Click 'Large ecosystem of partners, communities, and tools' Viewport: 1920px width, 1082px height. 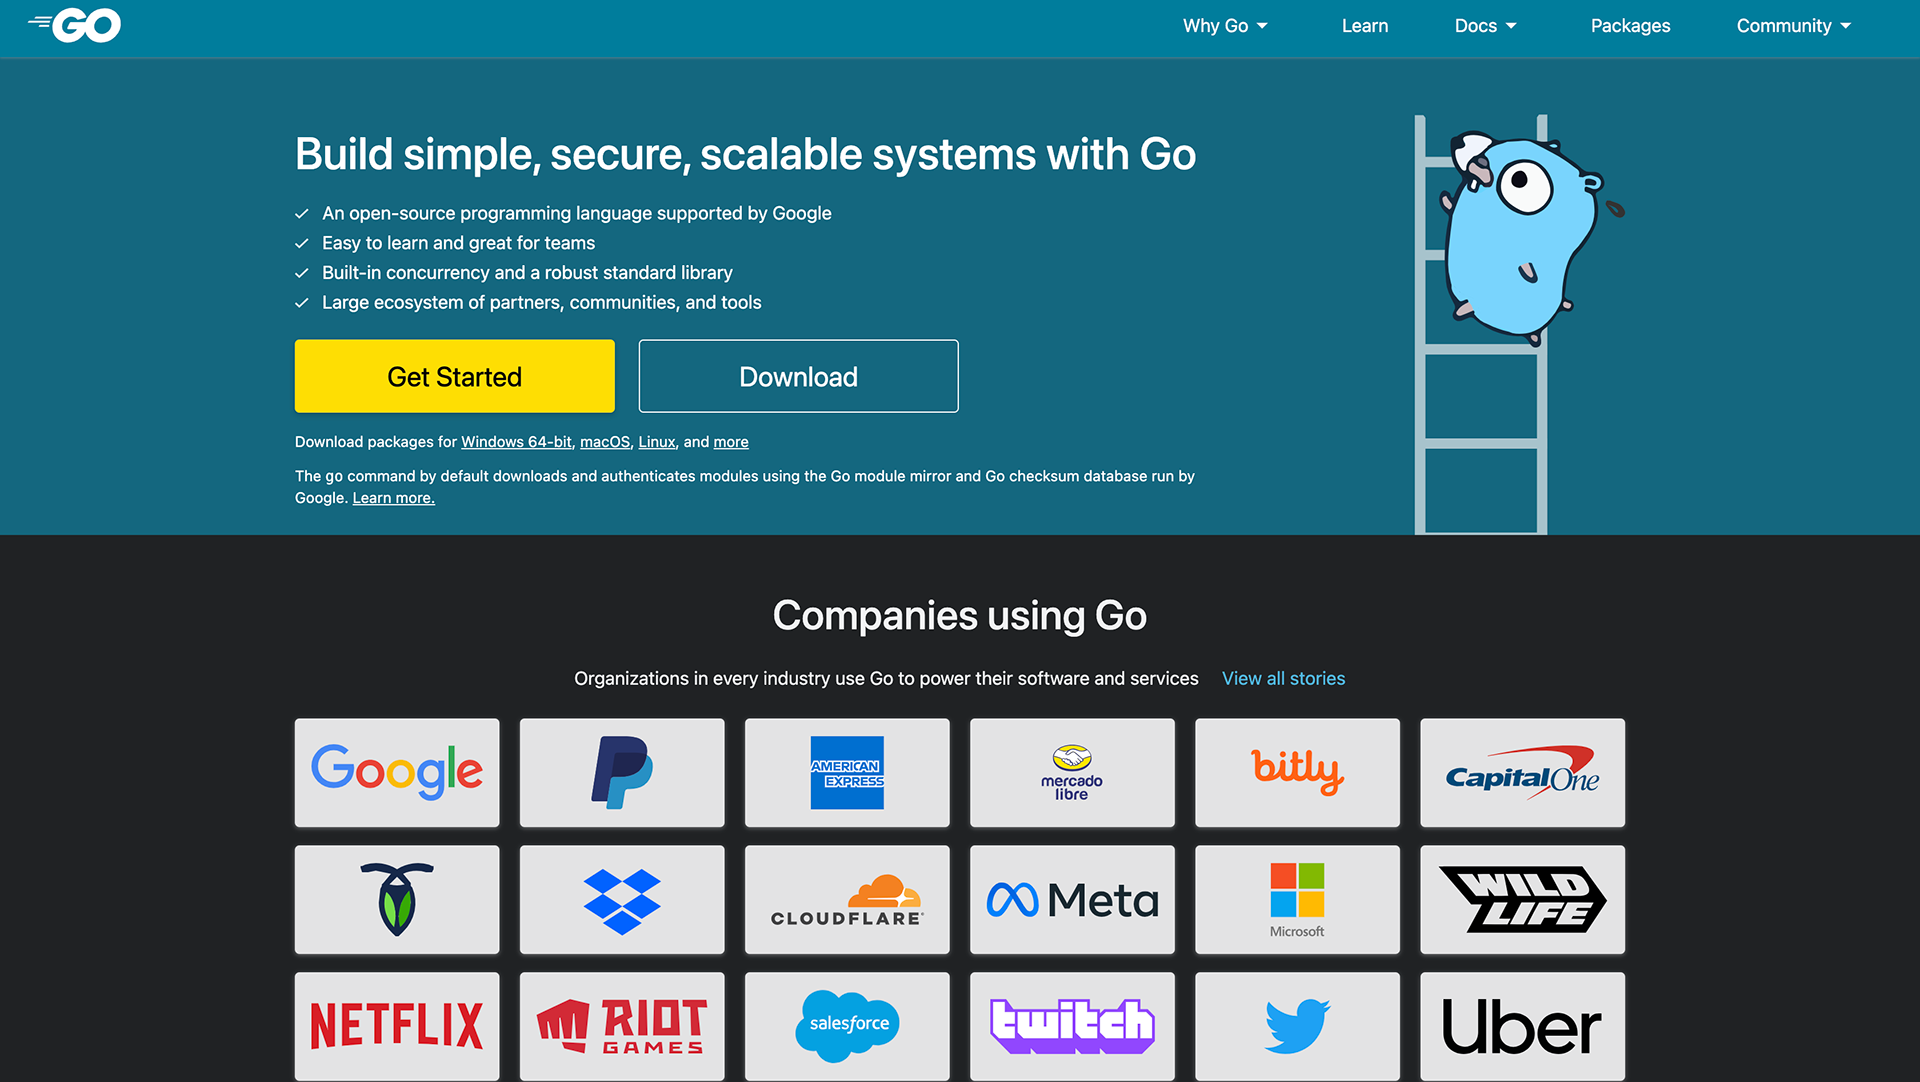coord(541,302)
